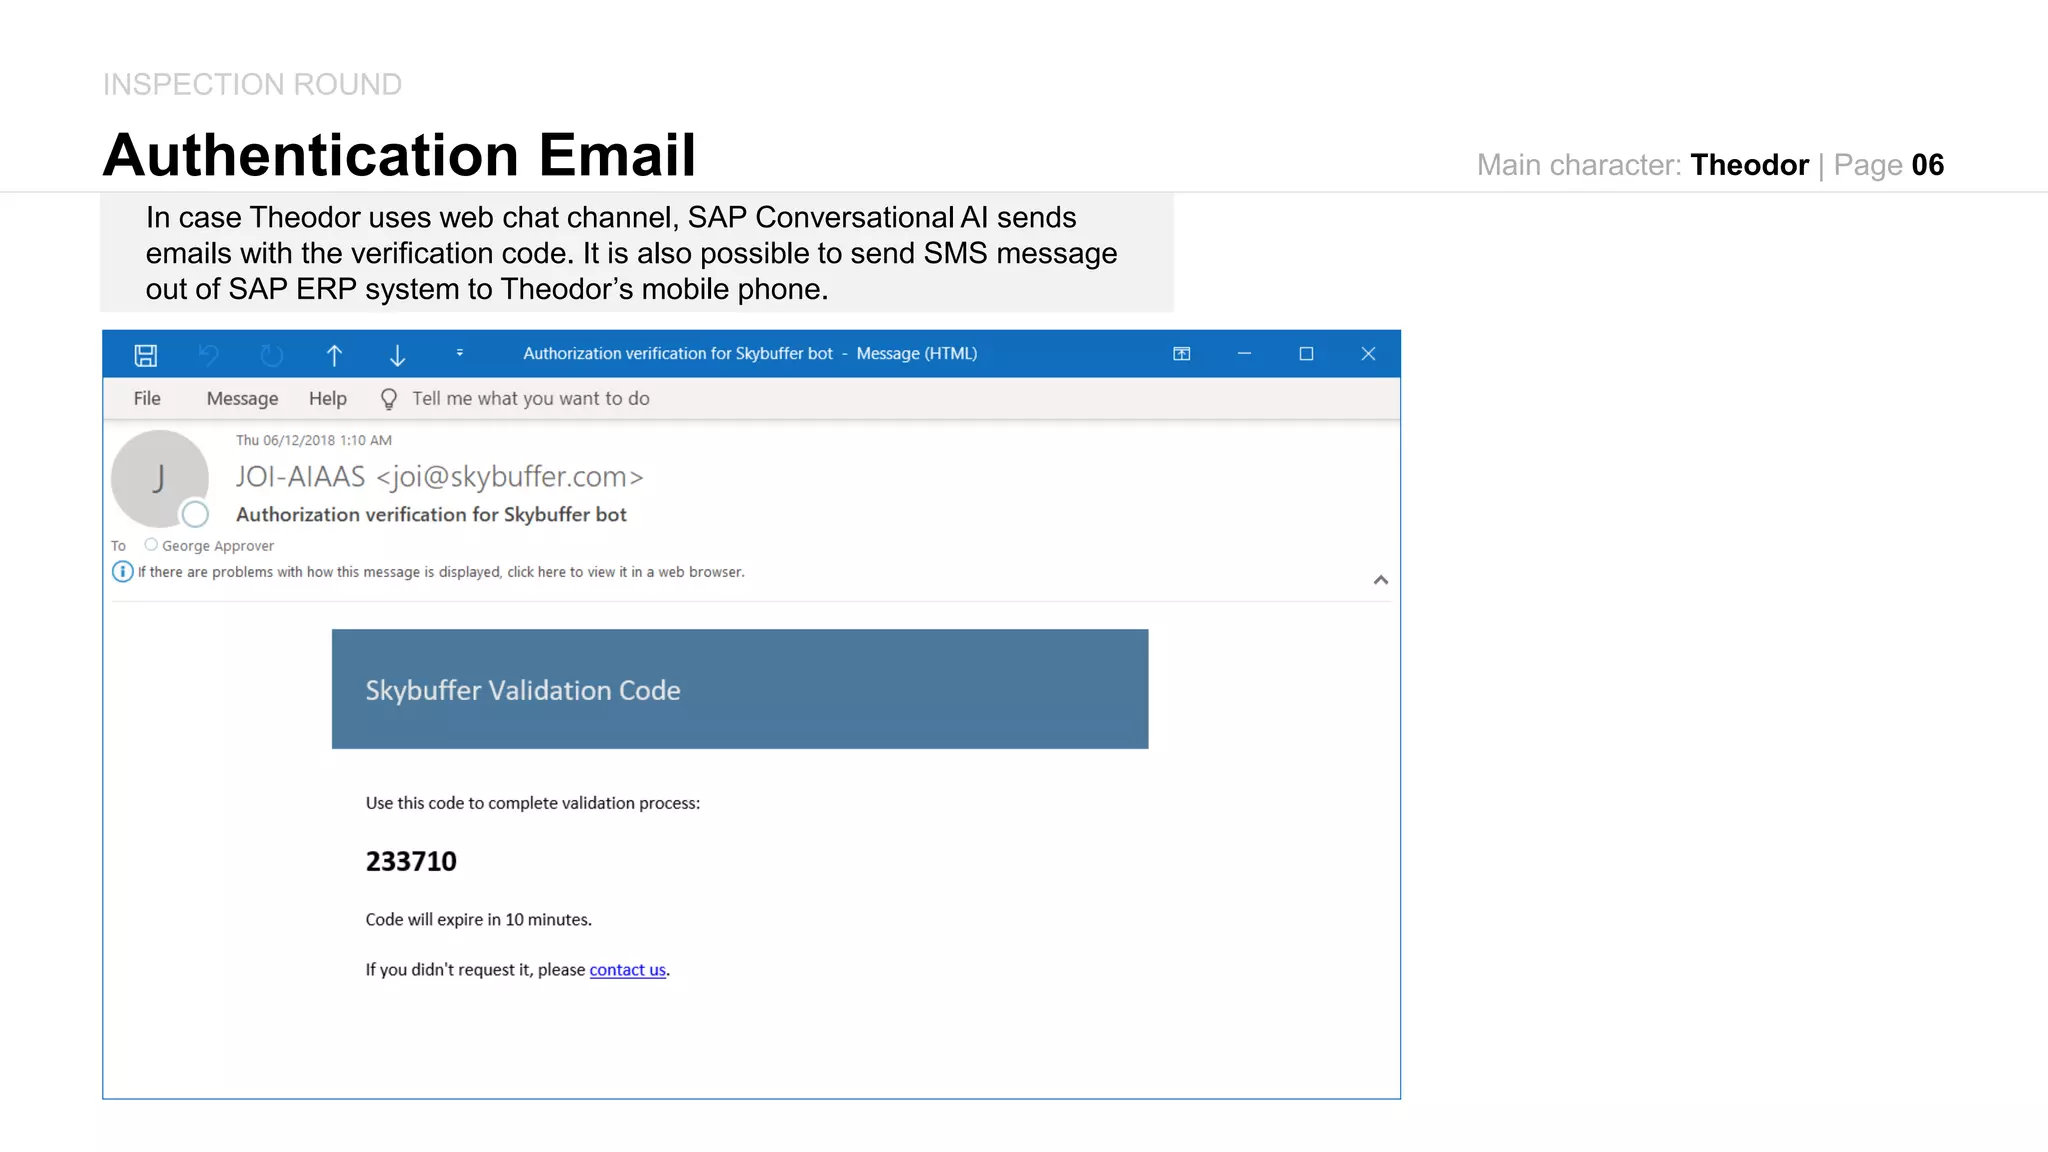Image resolution: width=2048 pixels, height=1152 pixels.
Task: Click the sender presence status circle
Action: coord(195,514)
